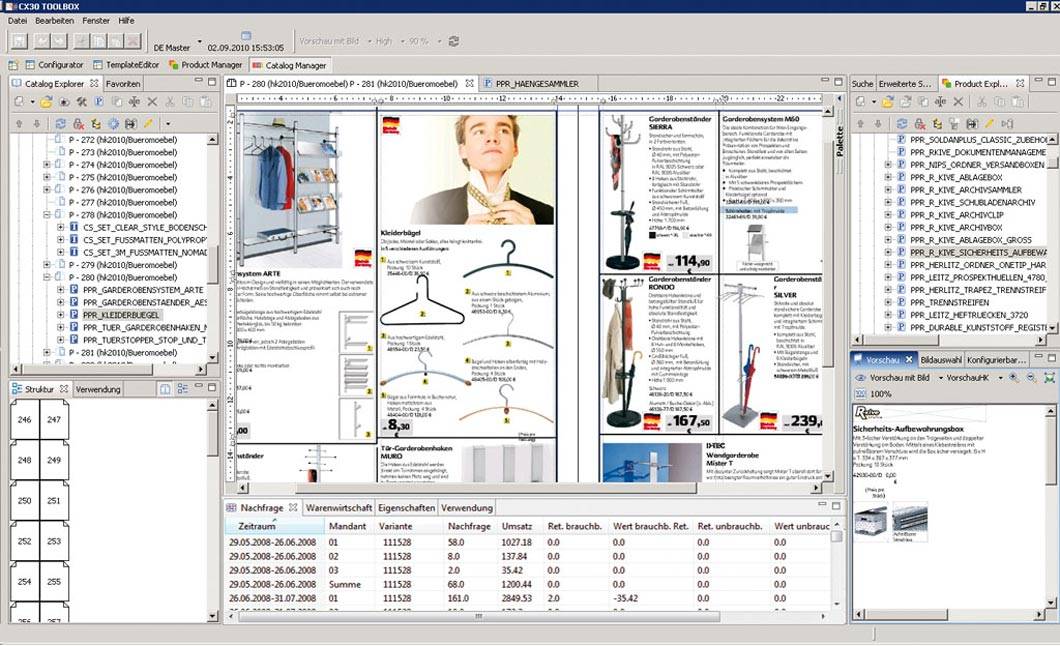Image resolution: width=1060 pixels, height=646 pixels.
Task: Collapse the P - 280 tree node
Action: click(47, 277)
